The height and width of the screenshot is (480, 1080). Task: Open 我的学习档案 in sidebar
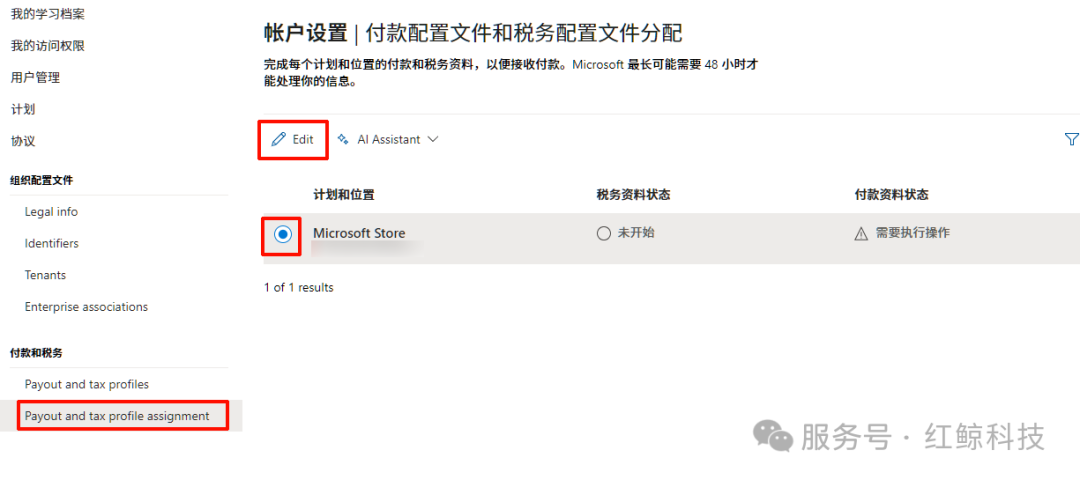48,14
